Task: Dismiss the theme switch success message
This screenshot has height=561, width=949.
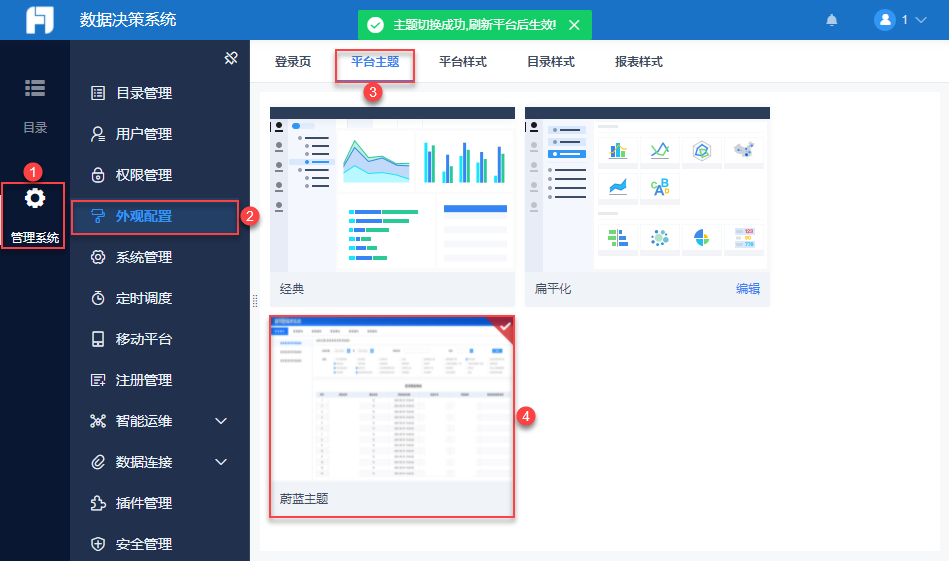Action: click(x=574, y=25)
